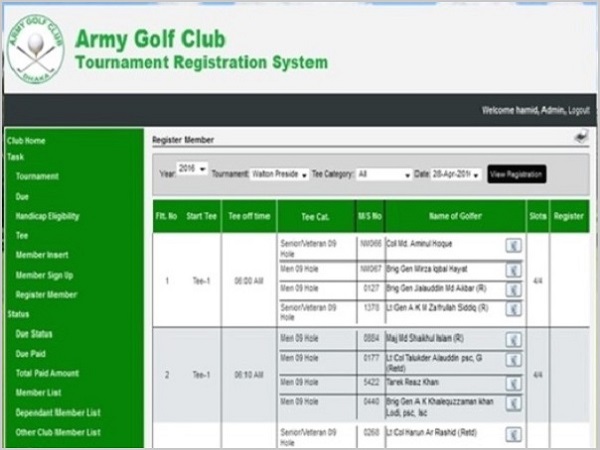Screen dimensions: 600x450
Task: Open Register Member in sidebar
Action: [46, 295]
